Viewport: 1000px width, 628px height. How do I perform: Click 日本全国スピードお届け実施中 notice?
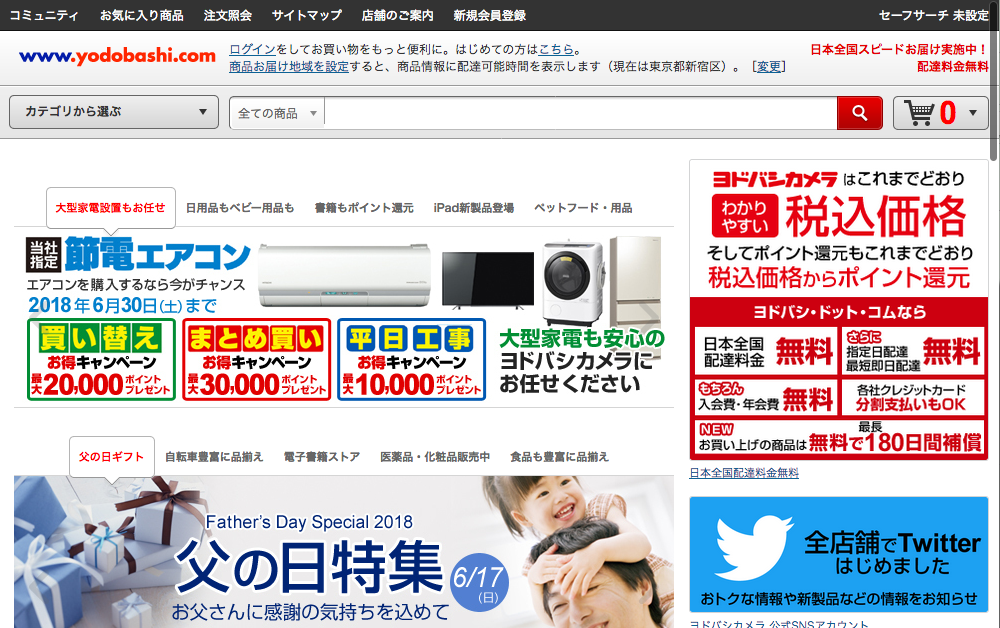899,50
